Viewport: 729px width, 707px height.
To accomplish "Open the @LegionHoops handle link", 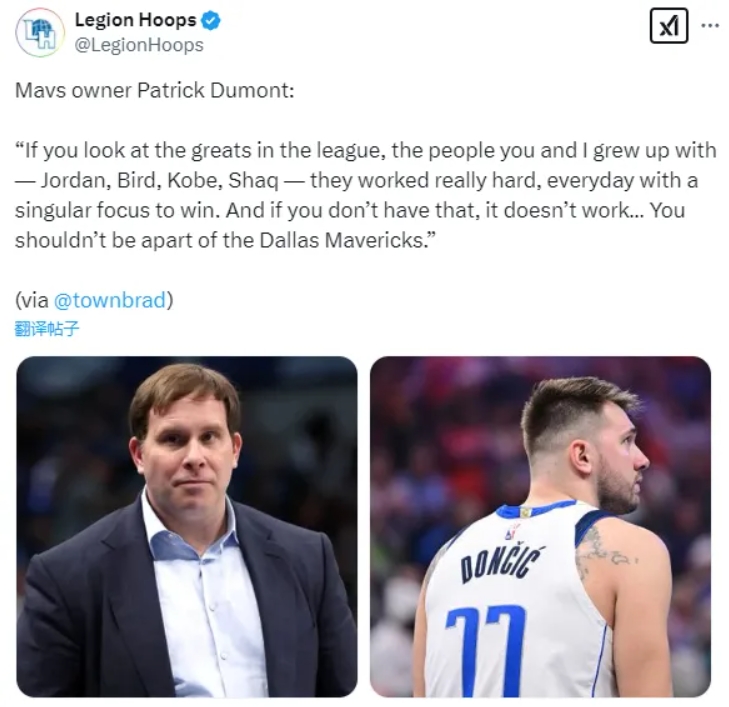I will [x=139, y=45].
